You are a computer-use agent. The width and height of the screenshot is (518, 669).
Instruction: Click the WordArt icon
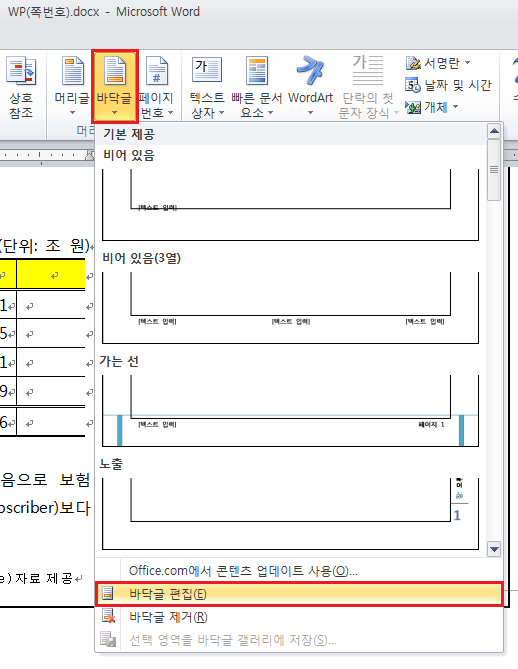pos(310,70)
